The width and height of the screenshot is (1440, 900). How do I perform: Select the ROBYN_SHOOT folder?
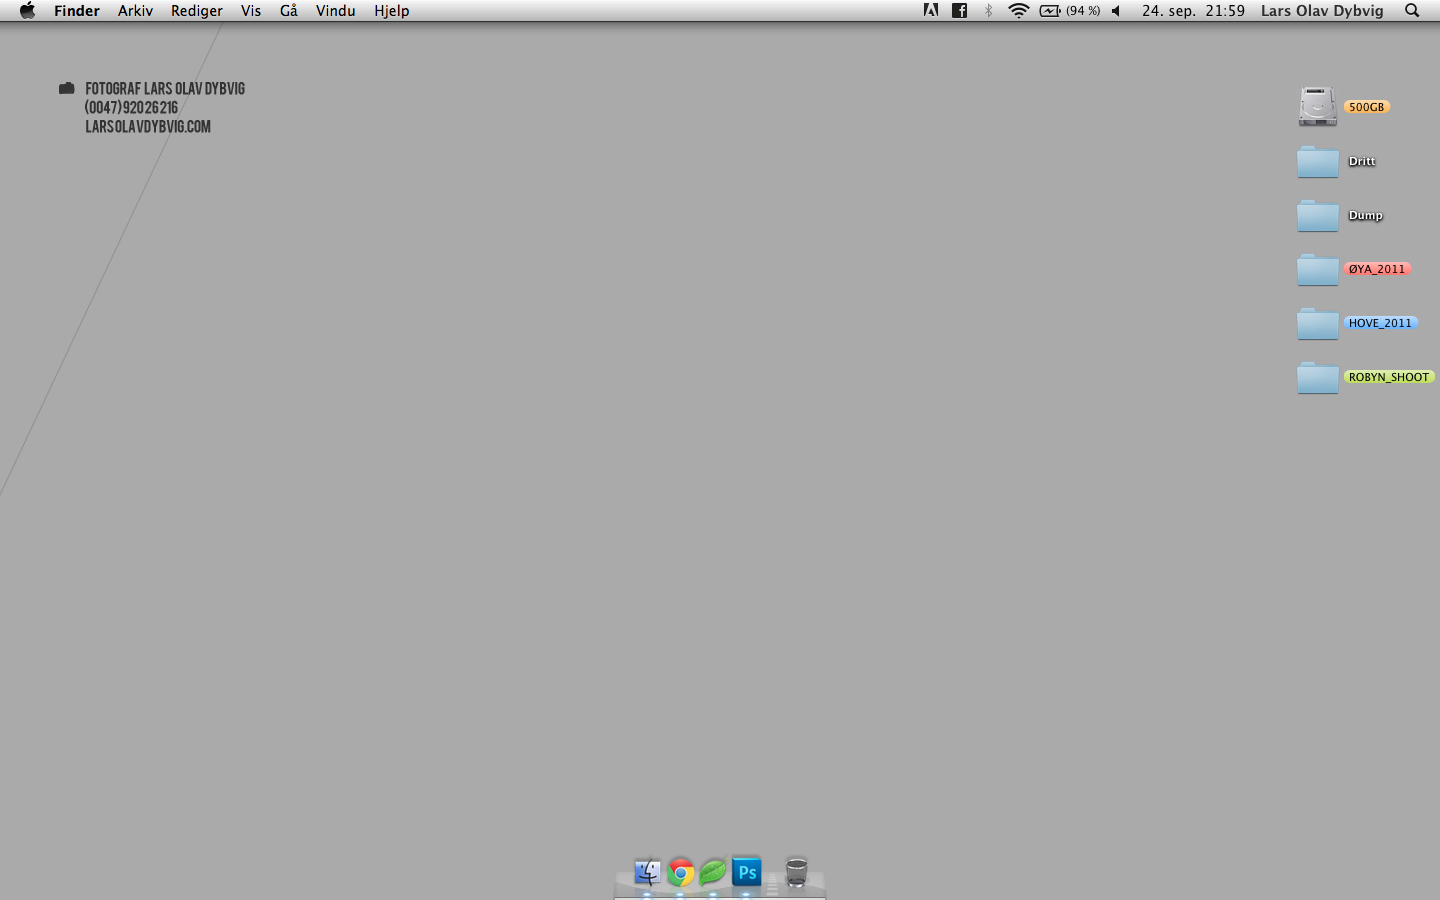coord(1318,377)
